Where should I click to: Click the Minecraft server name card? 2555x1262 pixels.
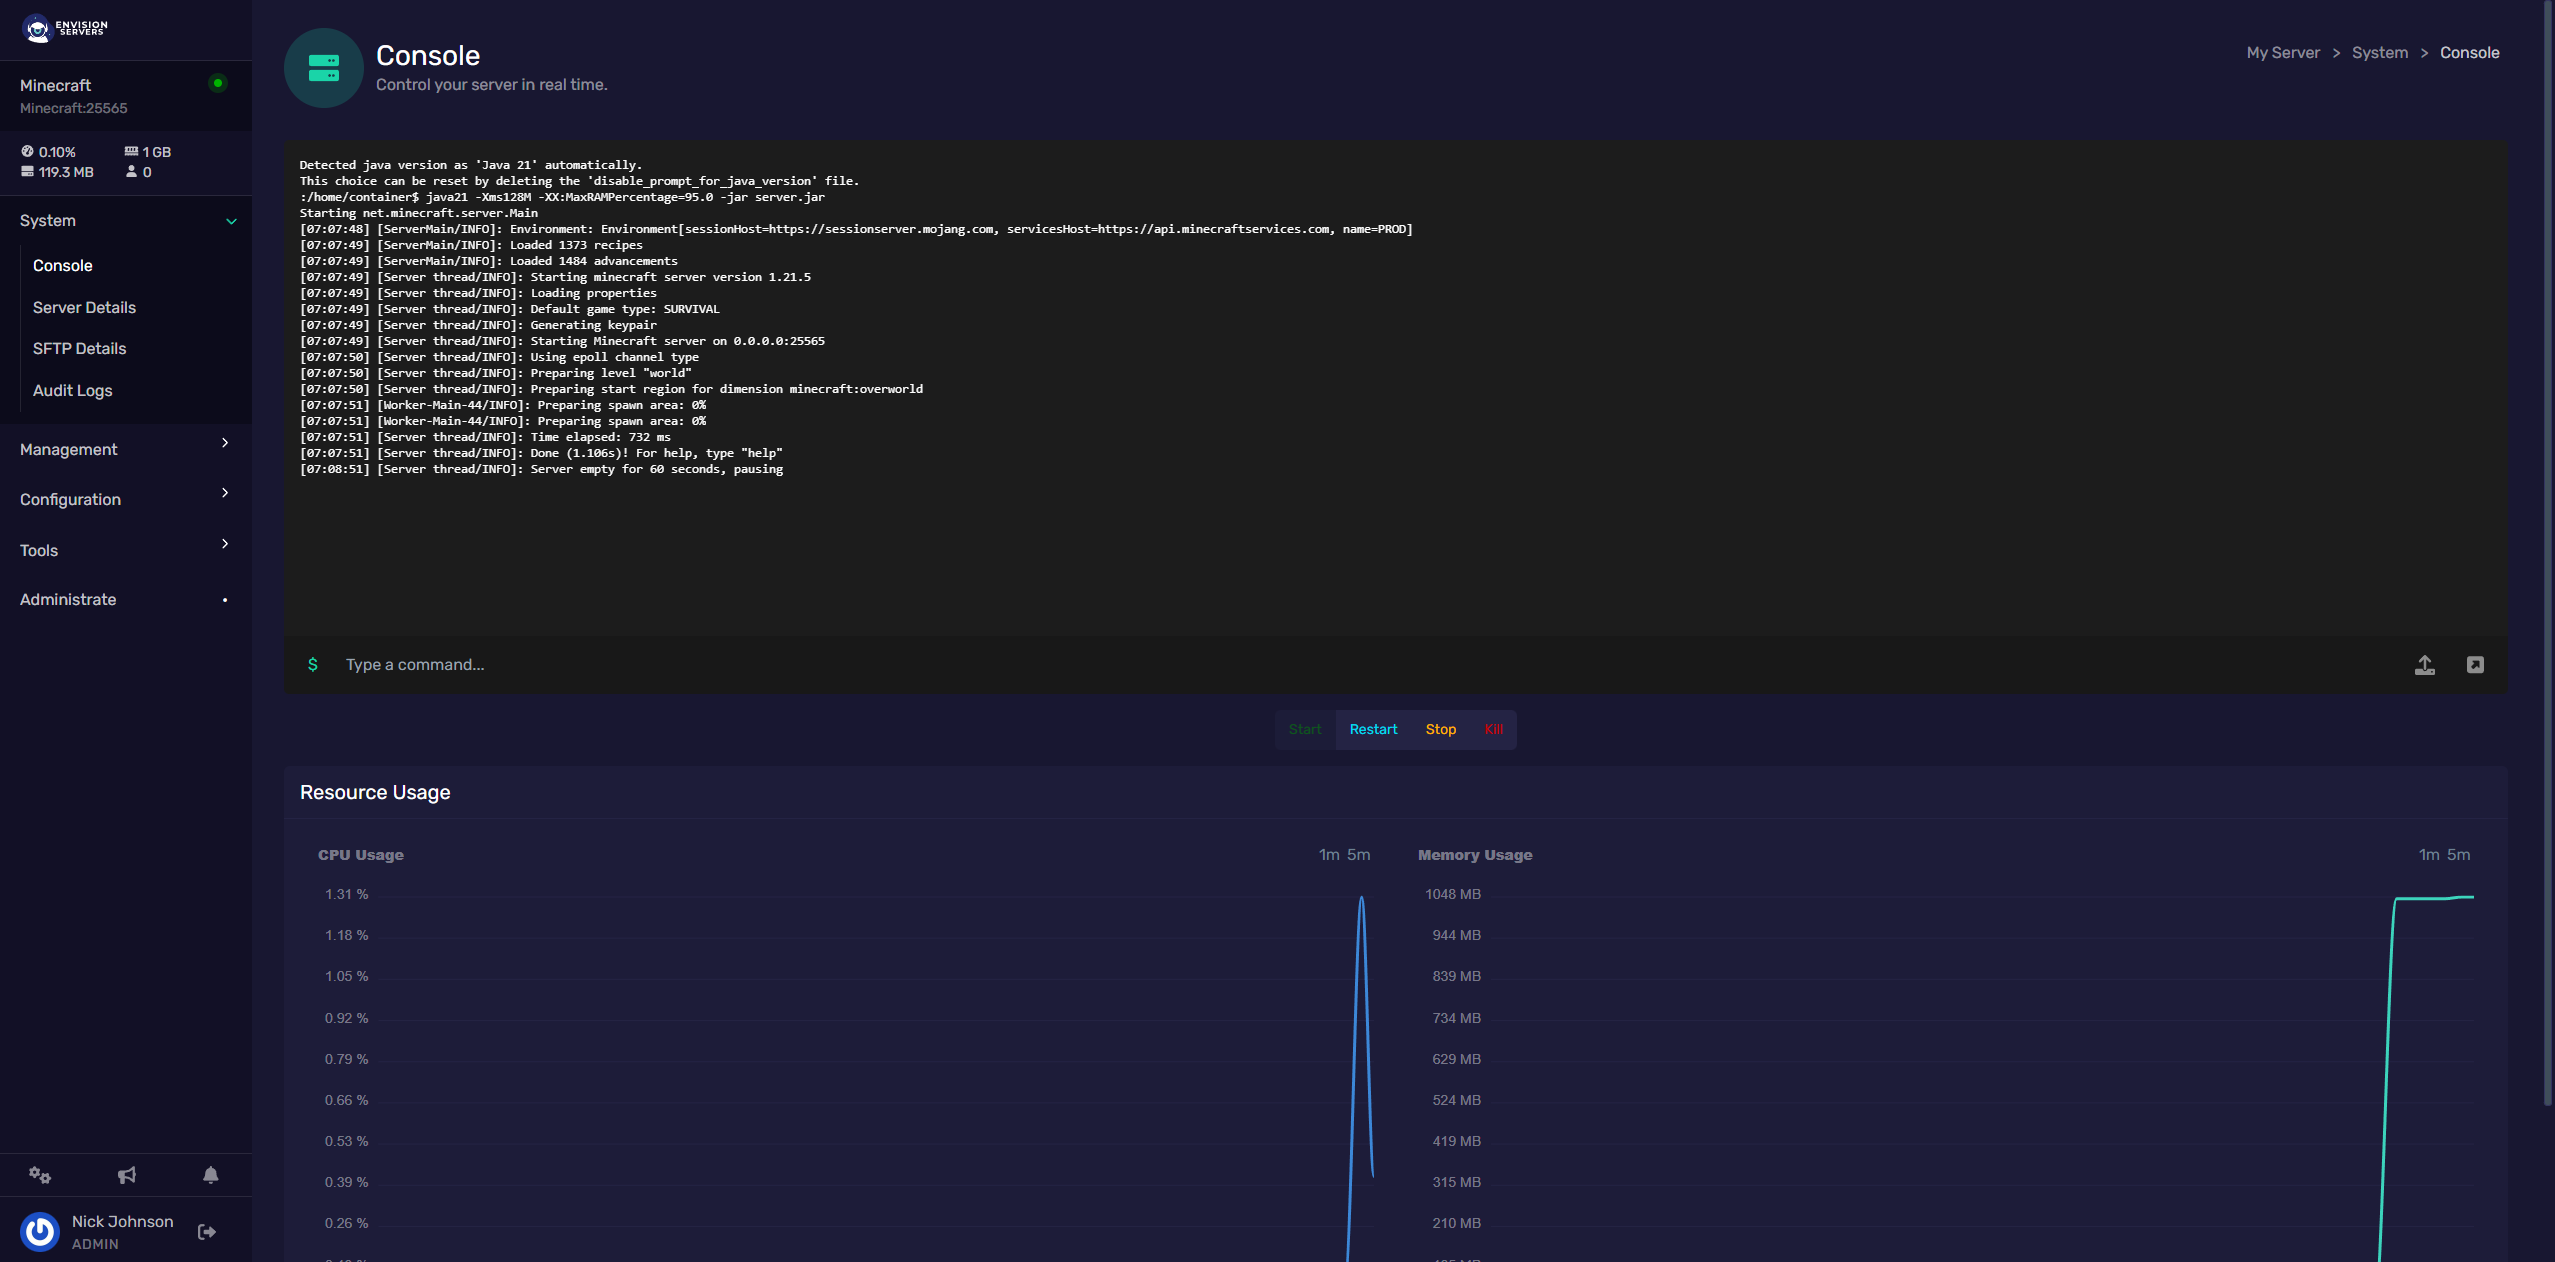(126, 96)
